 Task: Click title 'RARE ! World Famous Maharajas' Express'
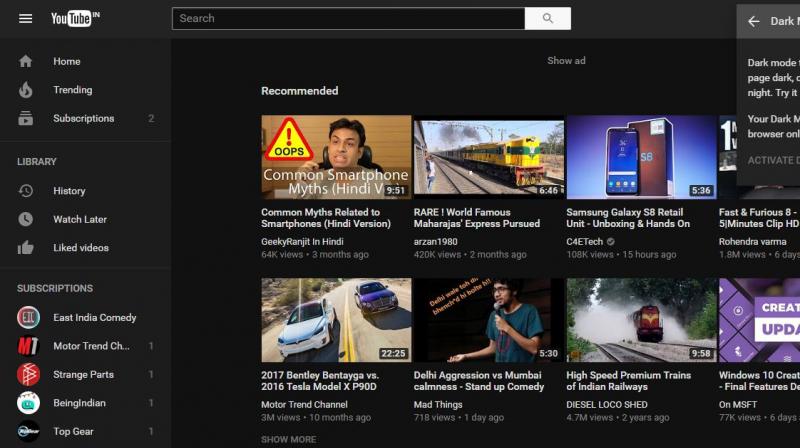click(x=477, y=218)
